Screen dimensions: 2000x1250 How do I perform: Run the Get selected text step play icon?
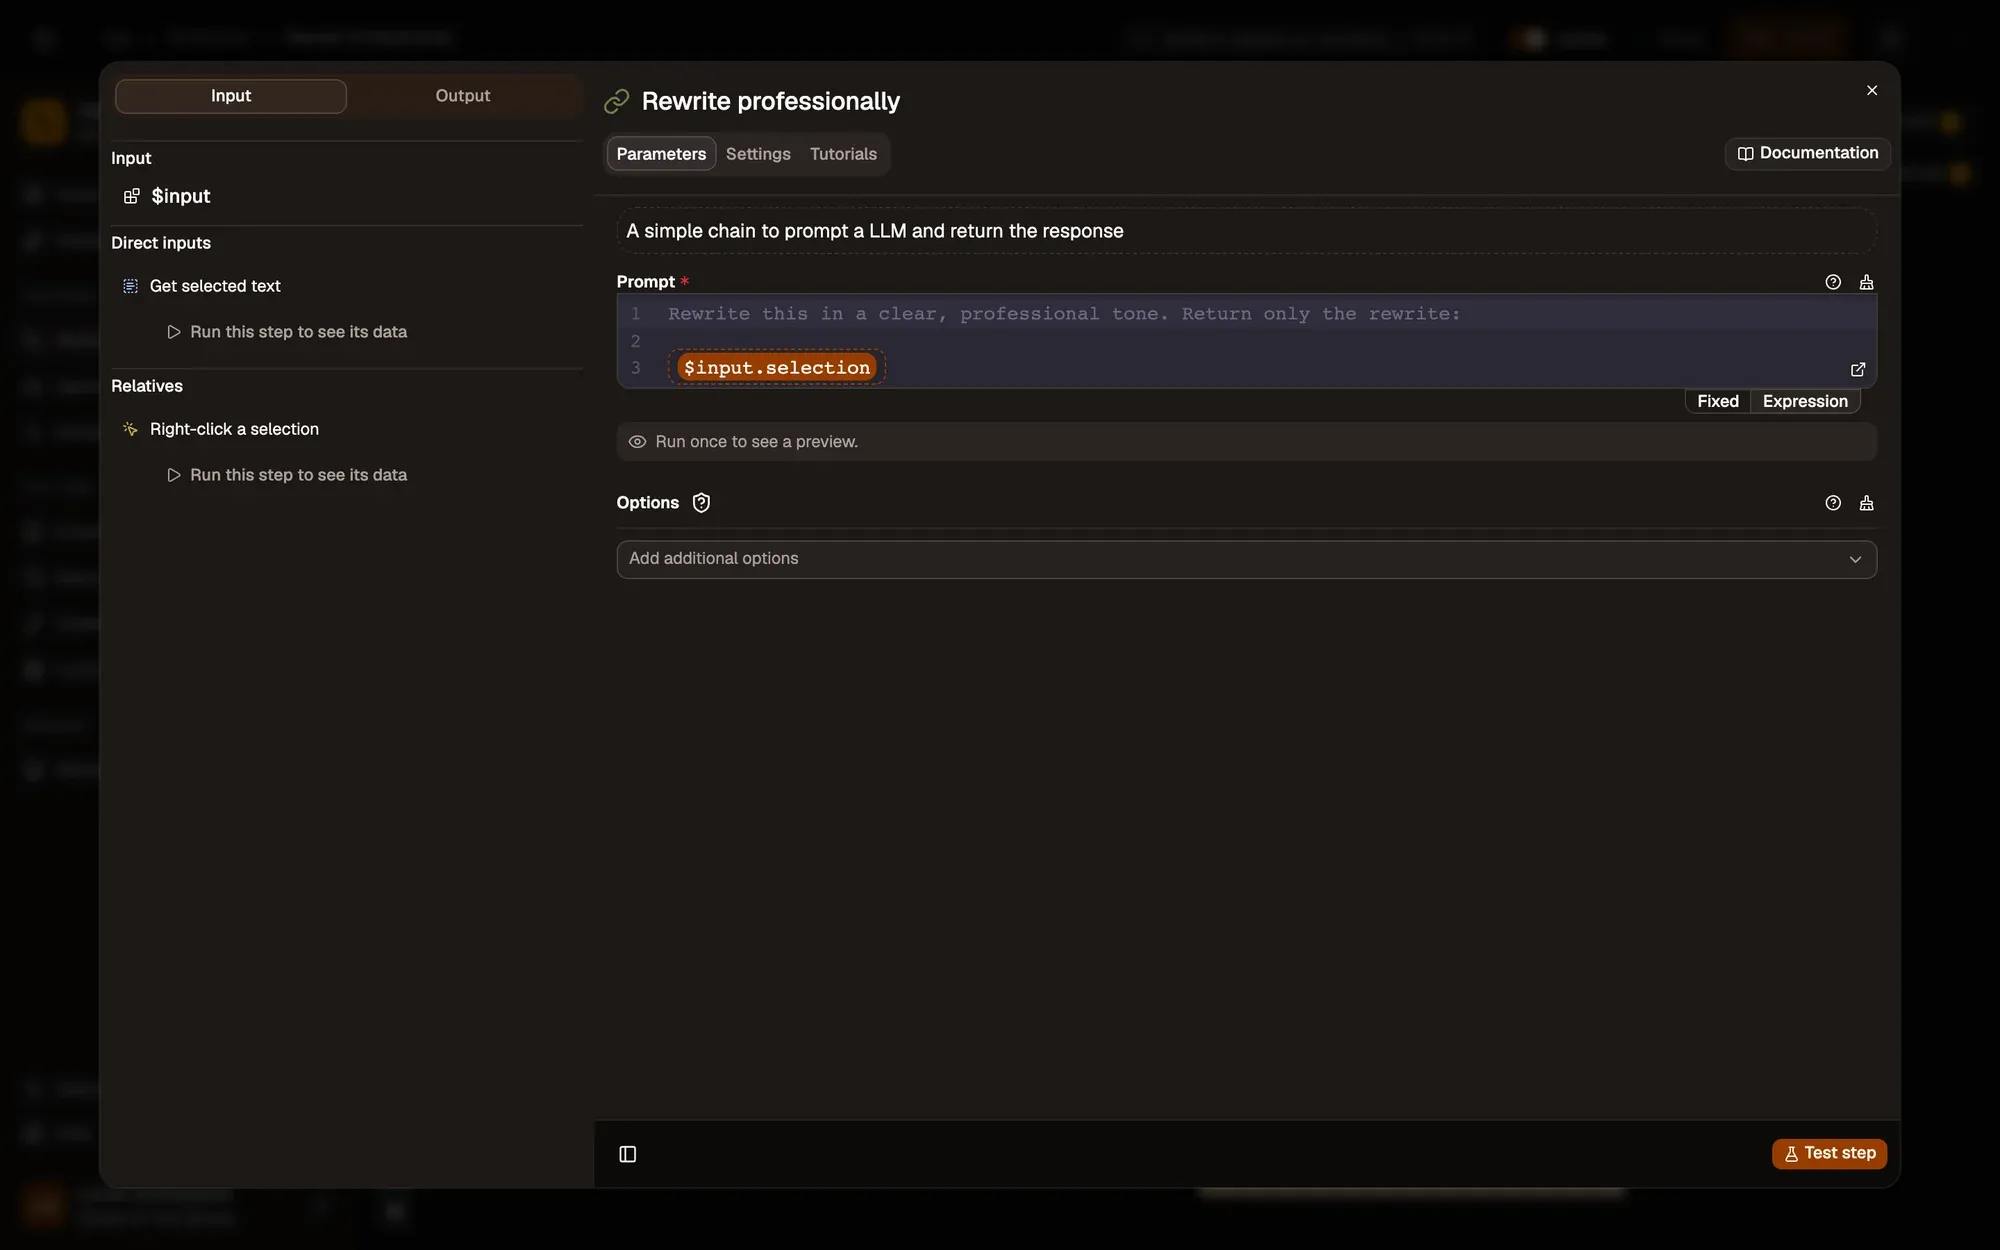[174, 332]
